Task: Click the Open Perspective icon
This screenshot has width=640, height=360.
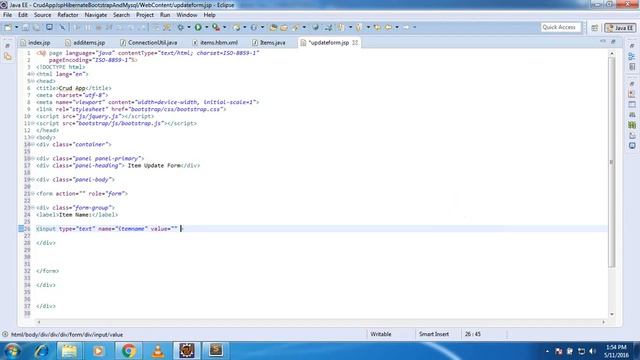Action: pyautogui.click(x=595, y=28)
